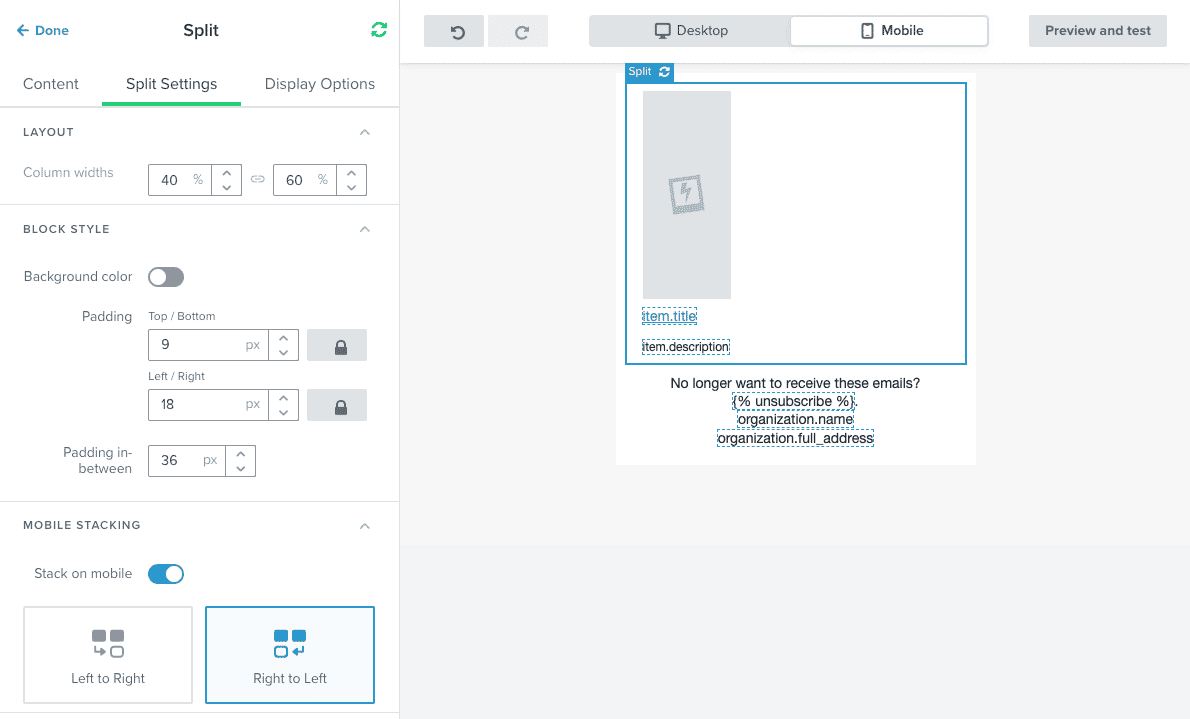The height and width of the screenshot is (719, 1190).
Task: Disable the Stack on mobile toggle
Action: coord(166,574)
